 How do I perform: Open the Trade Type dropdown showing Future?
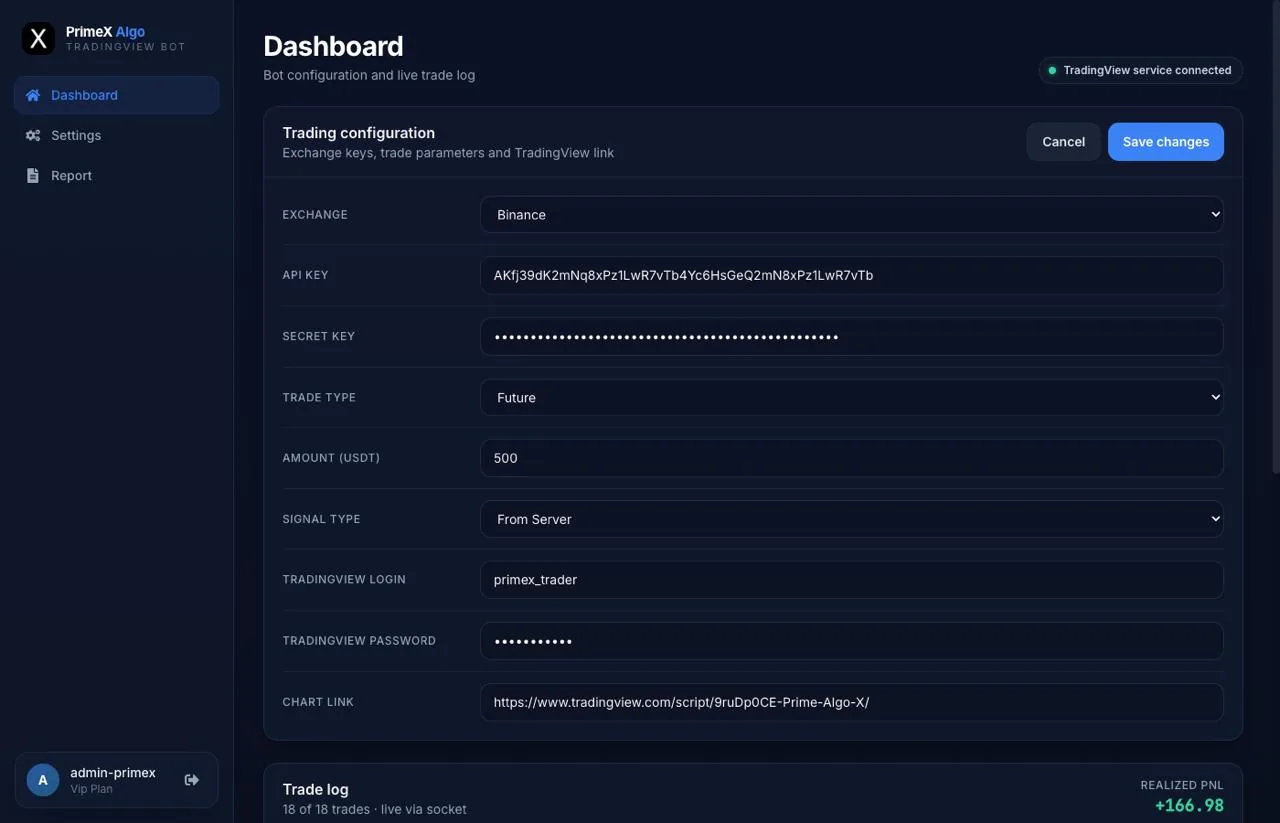[x=852, y=397]
